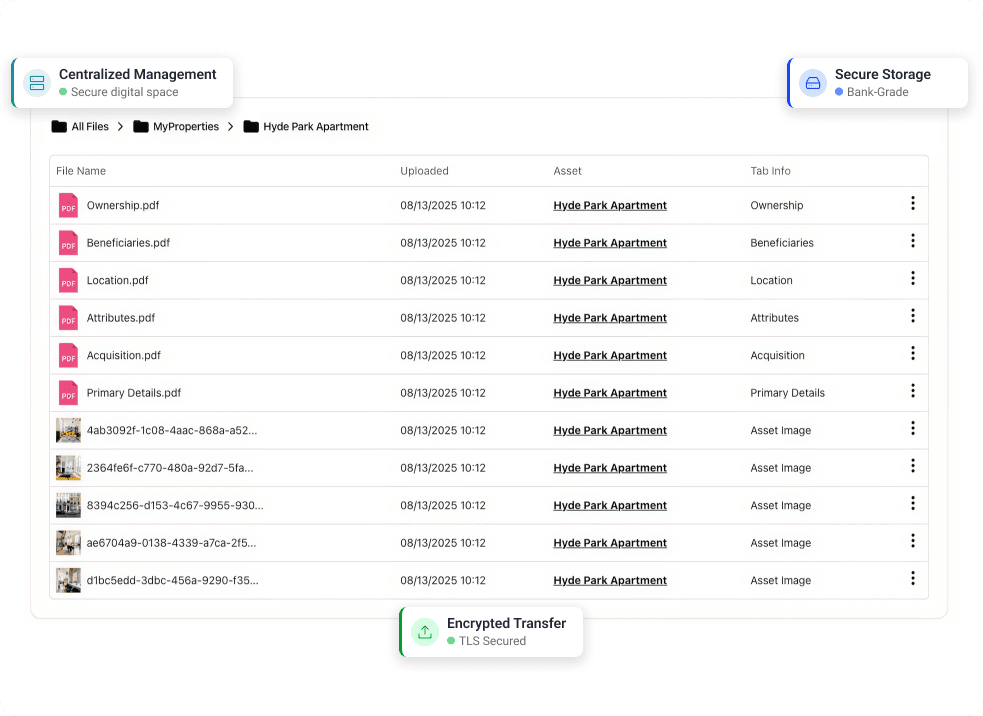Select the Tab Info column header
This screenshot has width=983, height=716.
[x=770, y=171]
